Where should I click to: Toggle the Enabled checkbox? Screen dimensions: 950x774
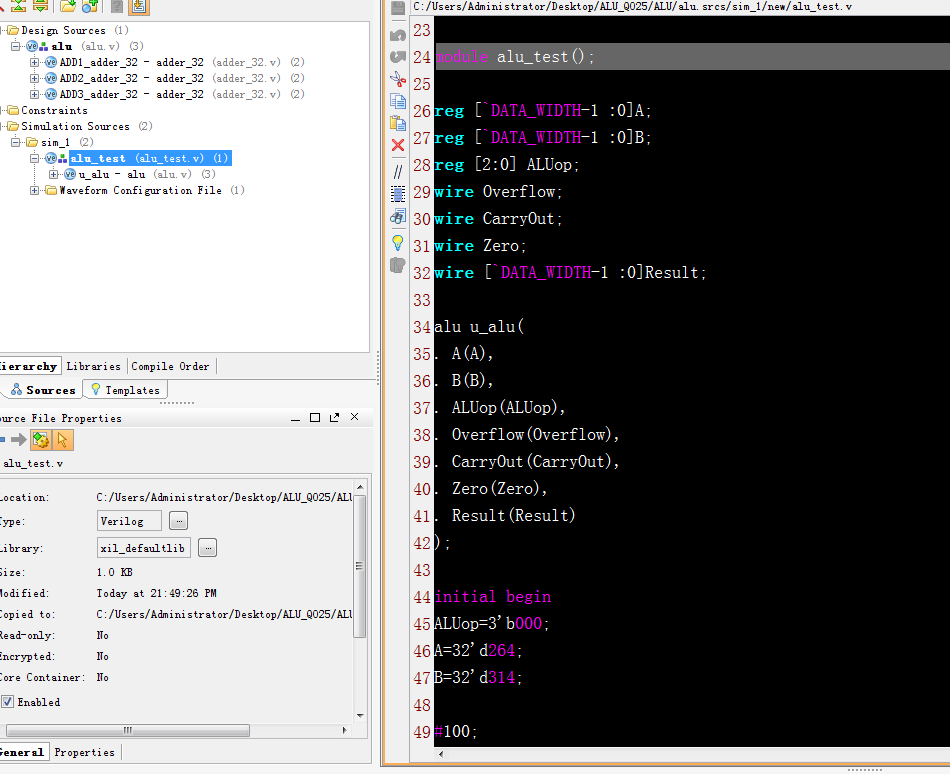[x=8, y=702]
